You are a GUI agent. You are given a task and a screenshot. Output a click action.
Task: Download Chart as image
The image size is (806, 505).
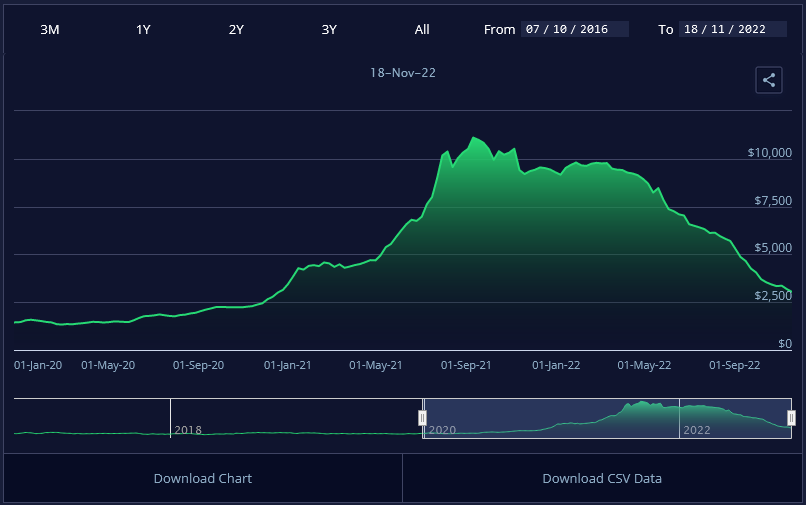click(x=203, y=478)
